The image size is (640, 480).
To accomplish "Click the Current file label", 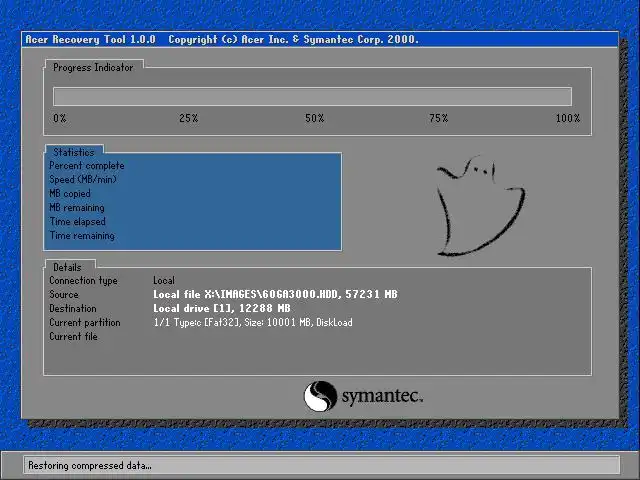I will (73, 336).
